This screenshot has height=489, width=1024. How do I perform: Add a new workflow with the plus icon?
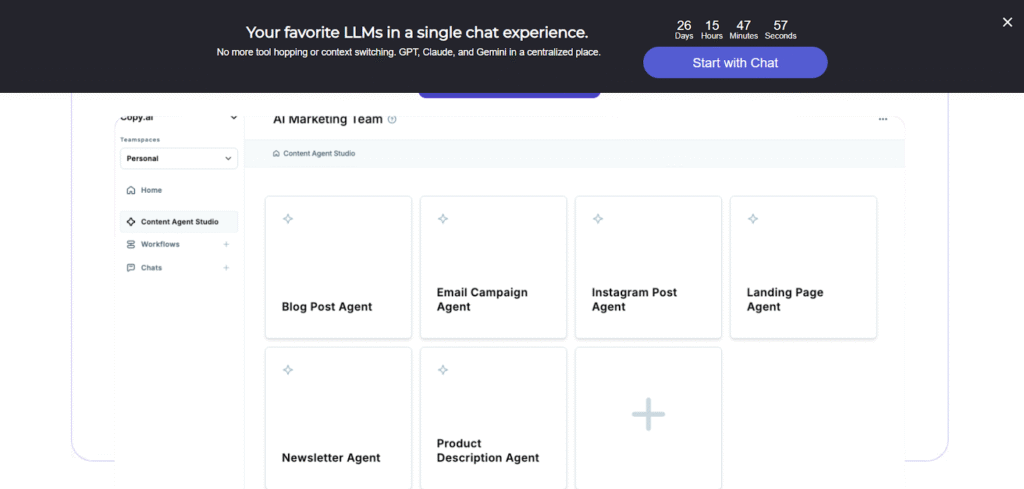point(226,244)
